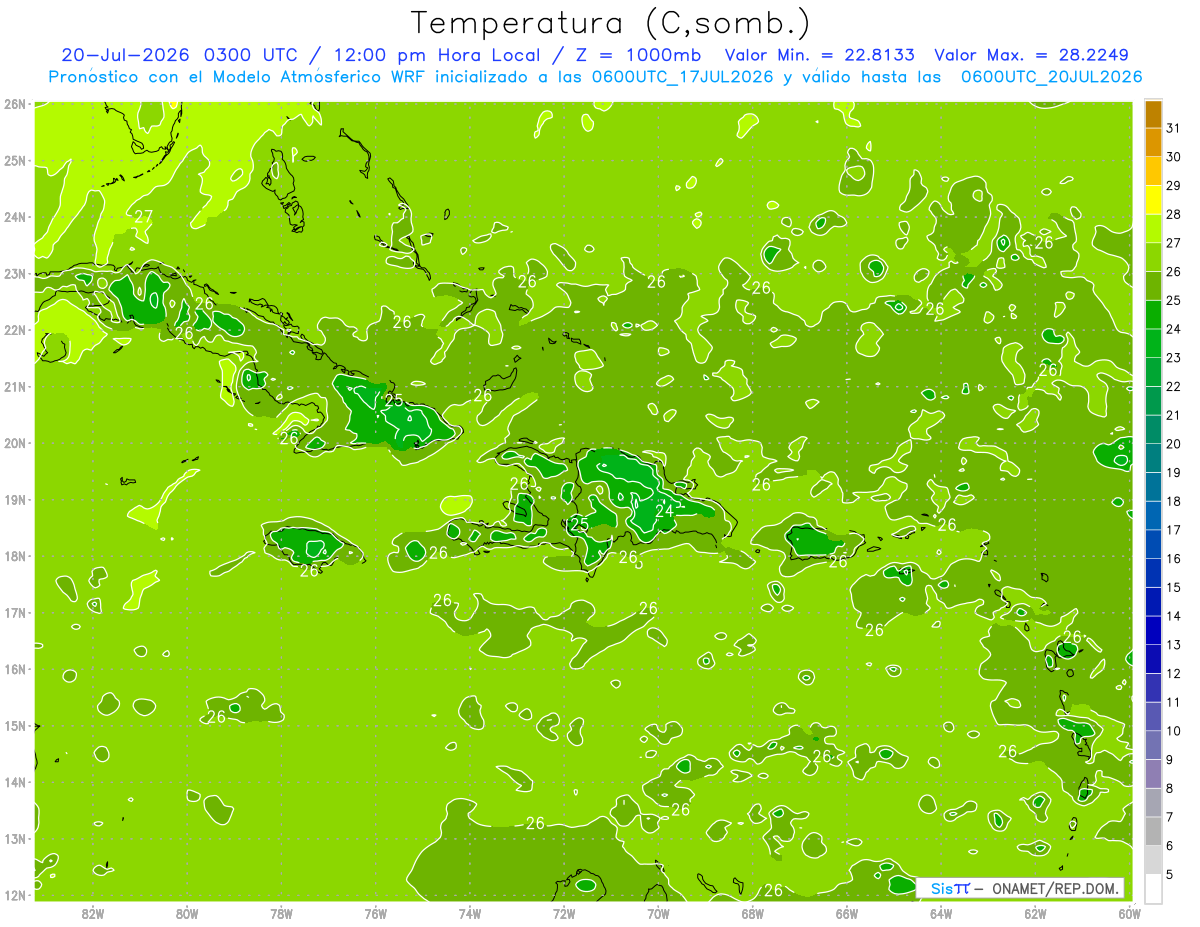This screenshot has width=1200, height=927.
Task: Click the "26" contour label below Jamaica
Action: [x=309, y=571]
